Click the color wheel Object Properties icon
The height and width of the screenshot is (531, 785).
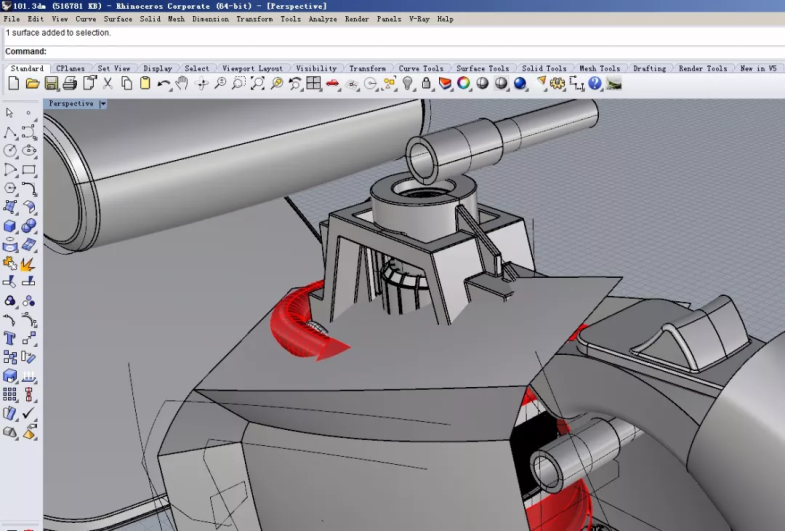[464, 83]
